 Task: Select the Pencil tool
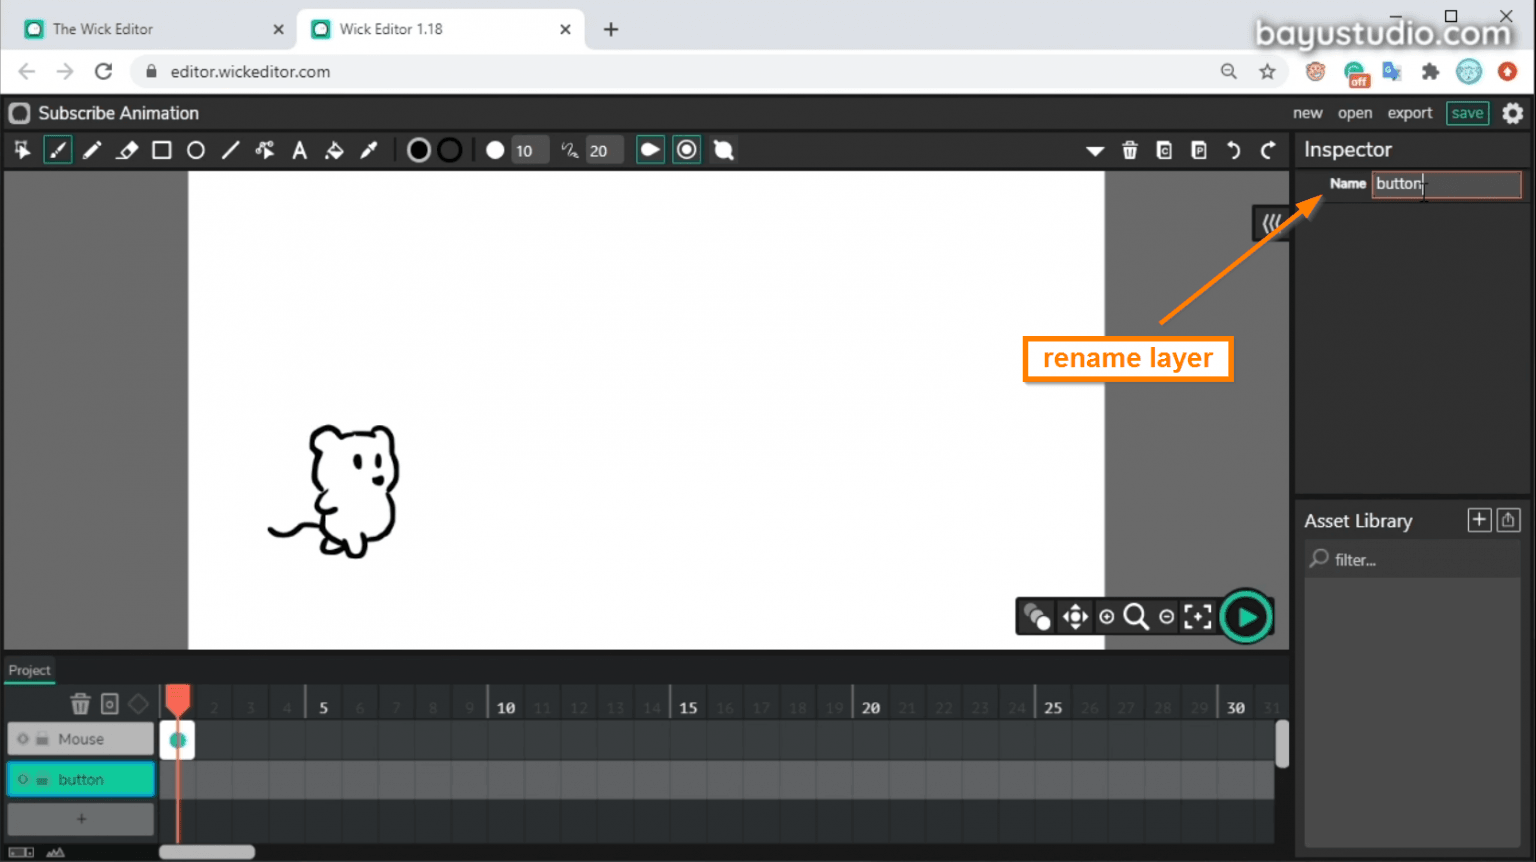(x=92, y=150)
